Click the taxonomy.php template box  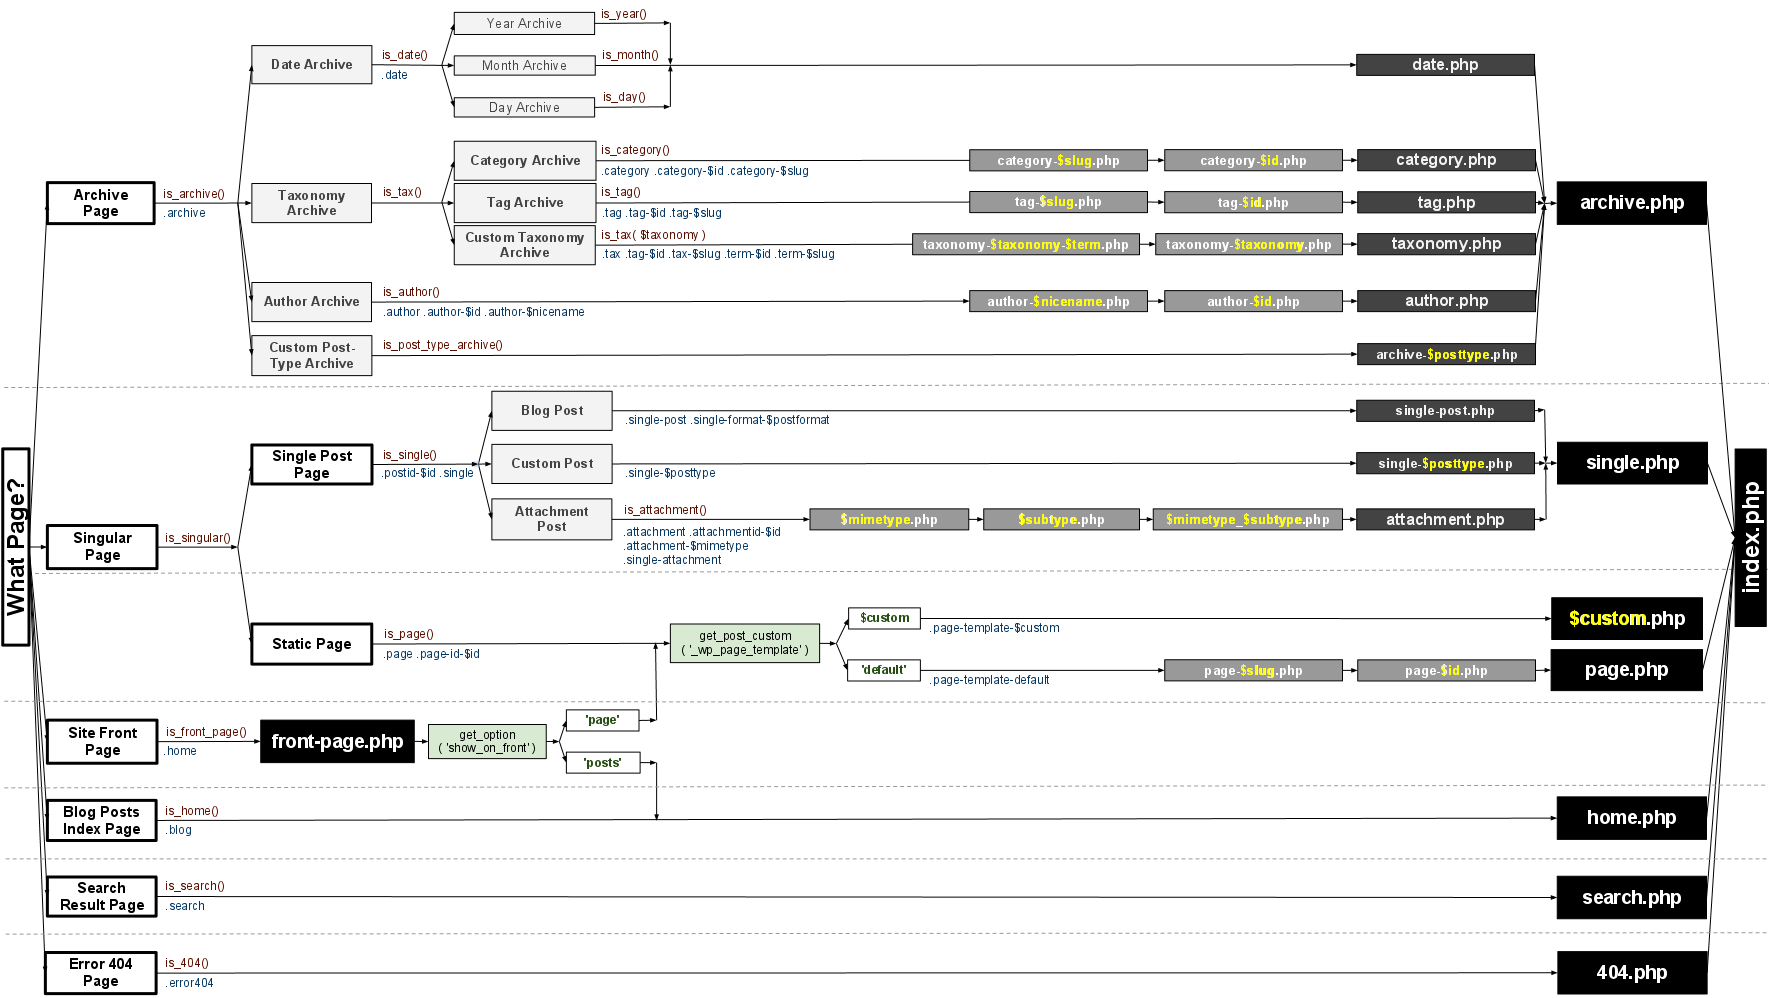pyautogui.click(x=1446, y=244)
